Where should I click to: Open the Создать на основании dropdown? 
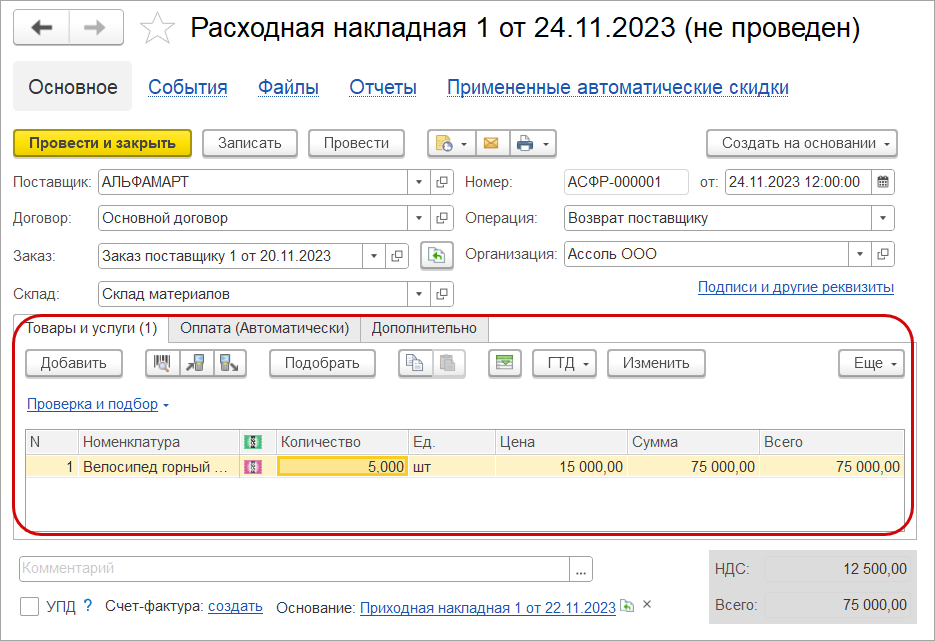pyautogui.click(x=801, y=143)
